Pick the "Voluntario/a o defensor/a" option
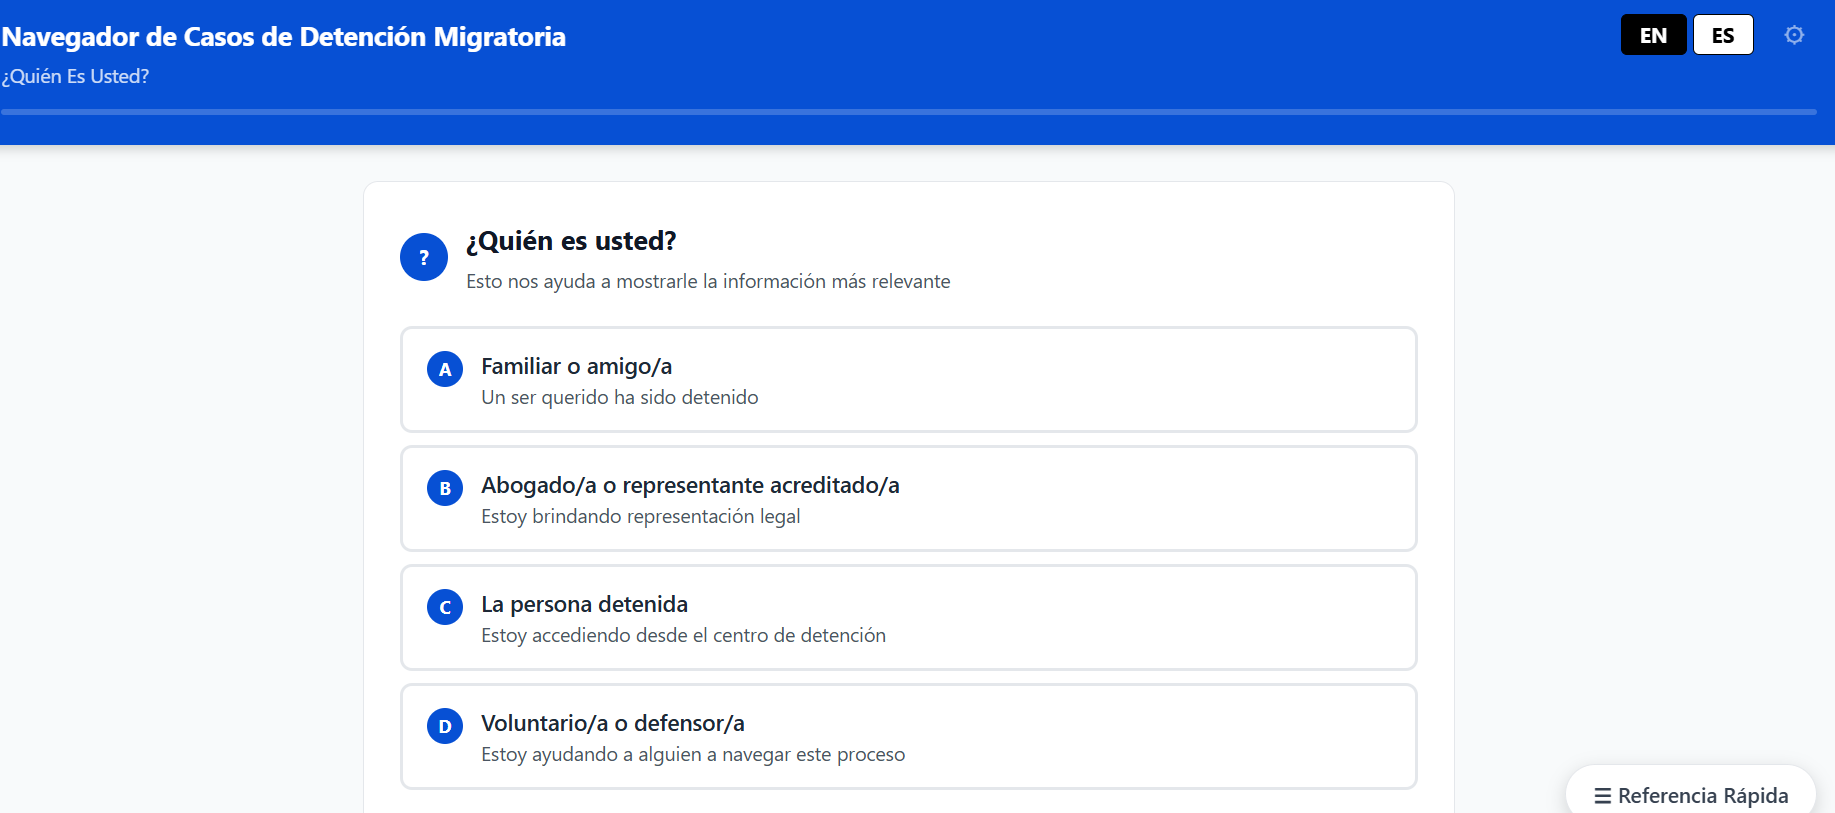This screenshot has width=1835, height=813. pyautogui.click(x=909, y=737)
